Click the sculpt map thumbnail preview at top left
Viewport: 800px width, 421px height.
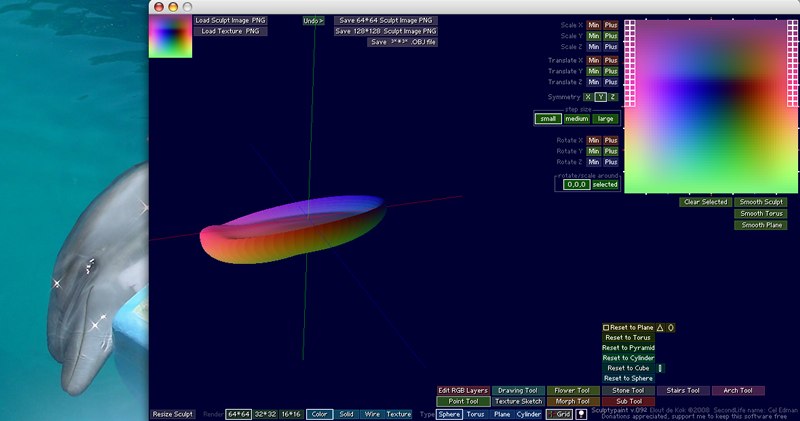point(170,37)
